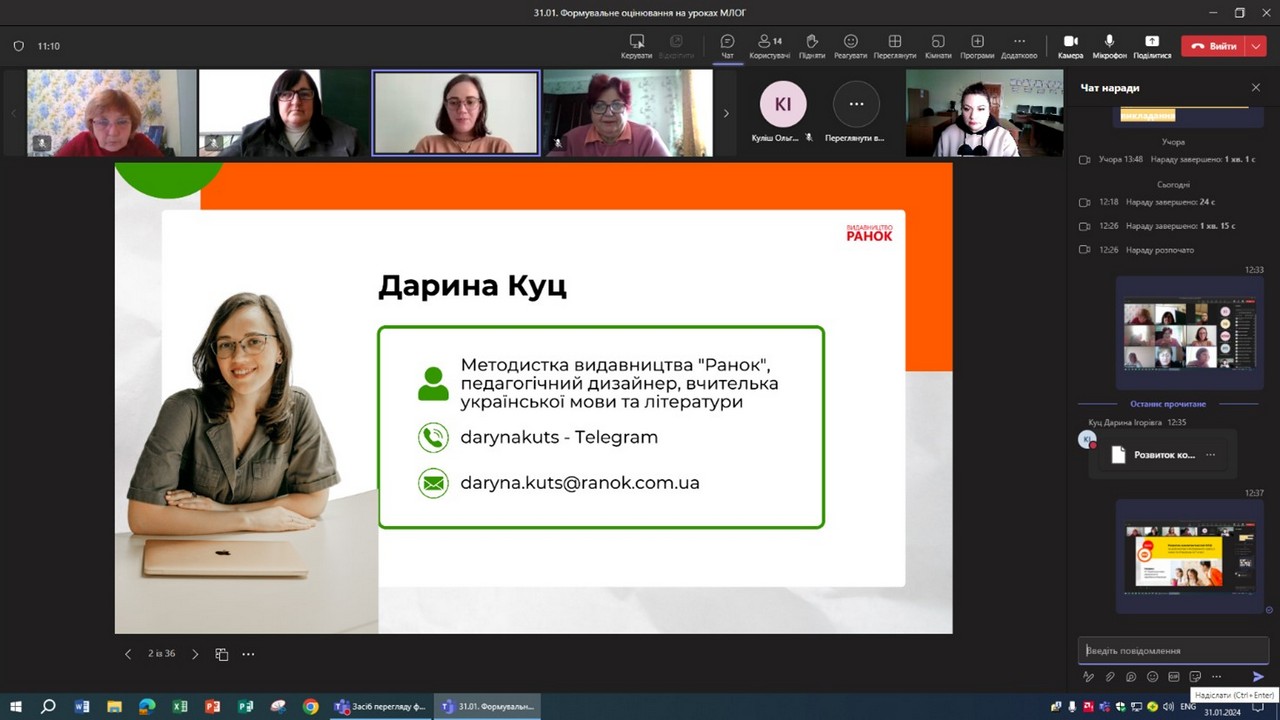The image size is (1280, 720).
Task: Leave the meeting with Вийти
Action: point(1213,46)
